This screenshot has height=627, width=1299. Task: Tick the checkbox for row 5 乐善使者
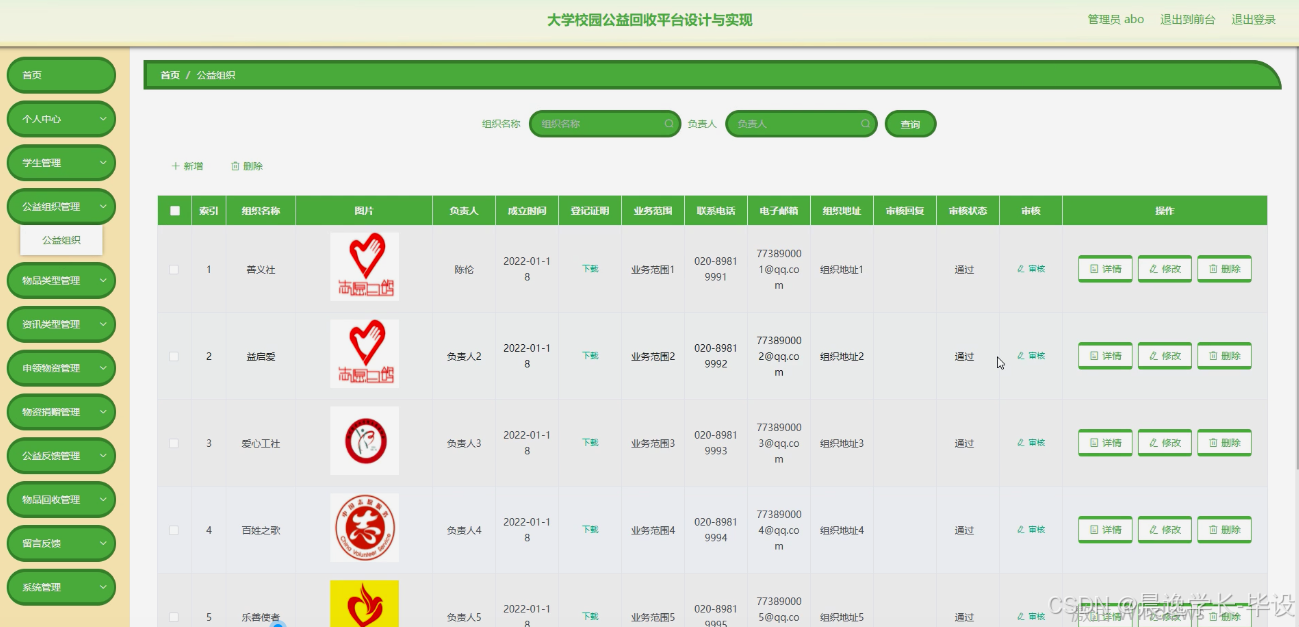175,617
